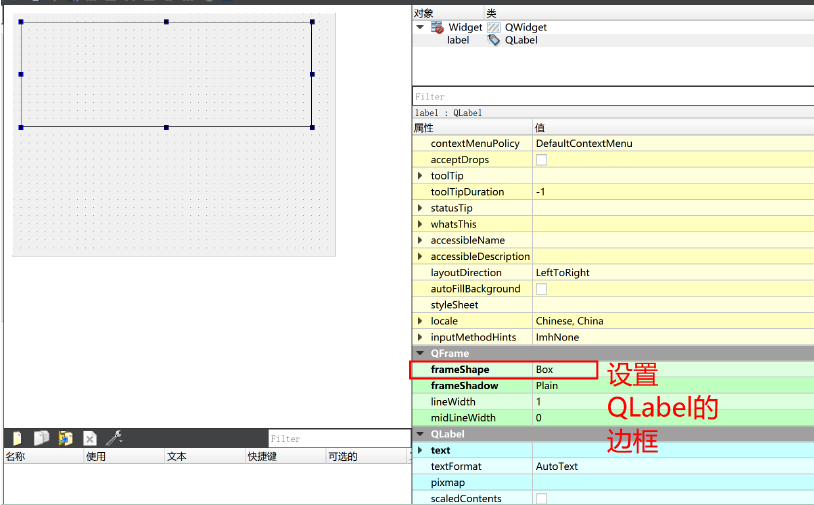Image resolution: width=814 pixels, height=505 pixels.
Task: Select the styleSheet property row
Action: click(613, 305)
